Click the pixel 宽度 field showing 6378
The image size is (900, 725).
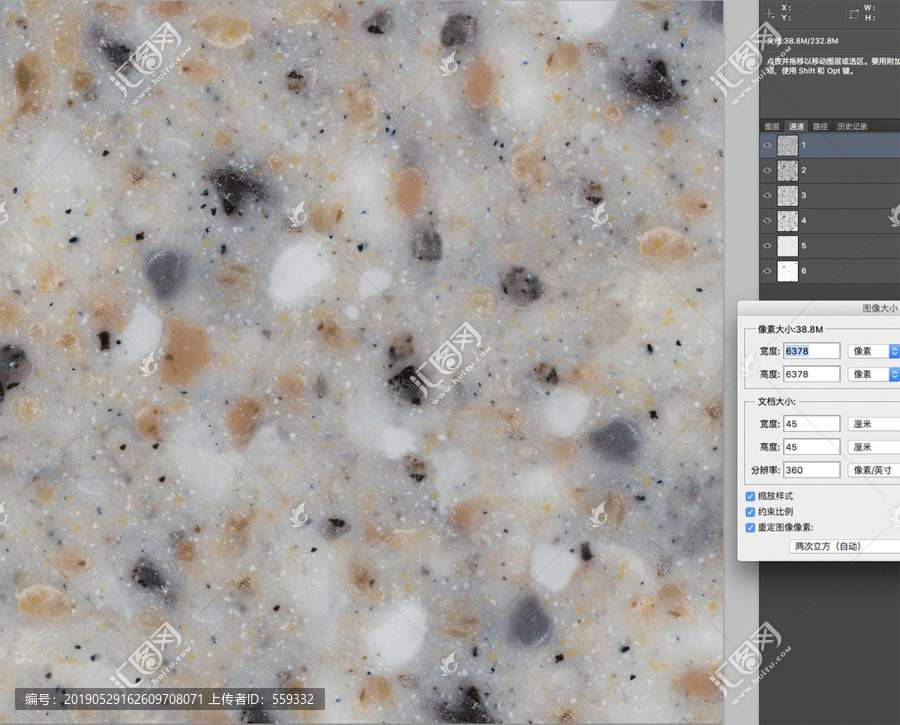[812, 351]
